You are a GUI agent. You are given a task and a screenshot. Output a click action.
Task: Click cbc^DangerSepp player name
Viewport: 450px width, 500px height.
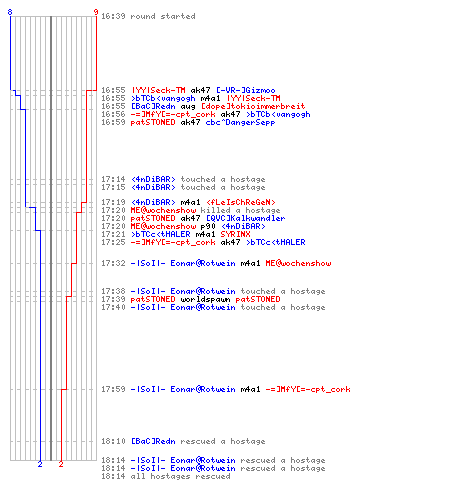(x=240, y=122)
